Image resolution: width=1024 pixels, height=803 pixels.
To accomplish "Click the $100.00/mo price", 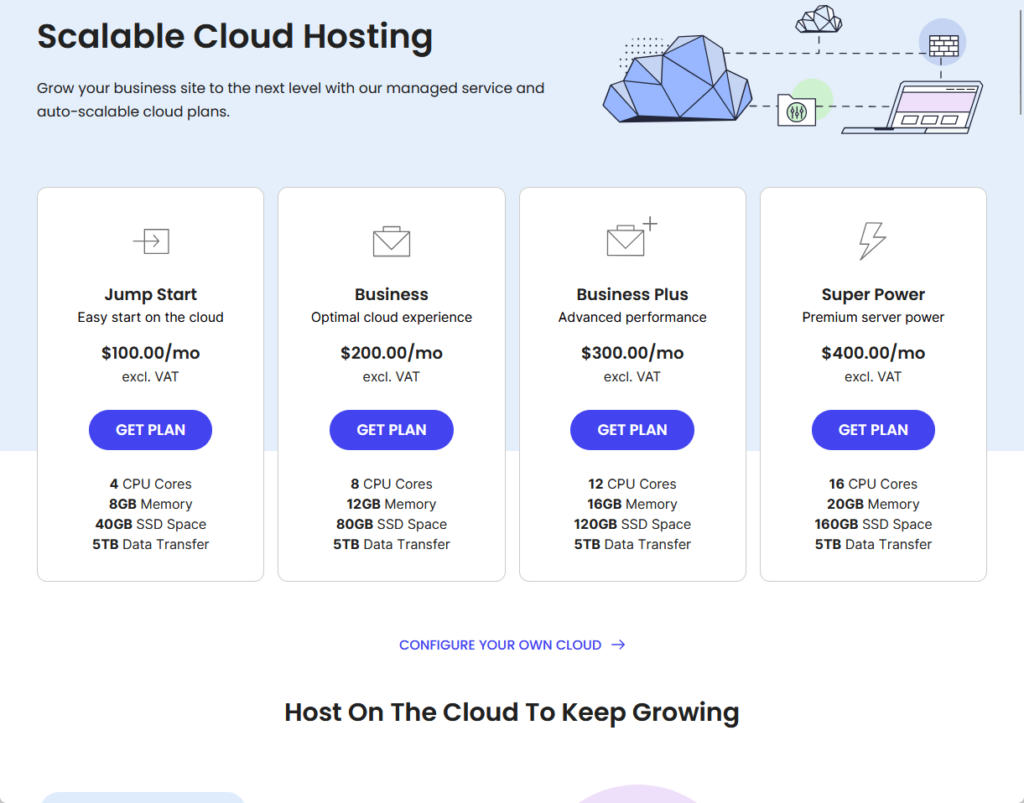I will tap(150, 353).
